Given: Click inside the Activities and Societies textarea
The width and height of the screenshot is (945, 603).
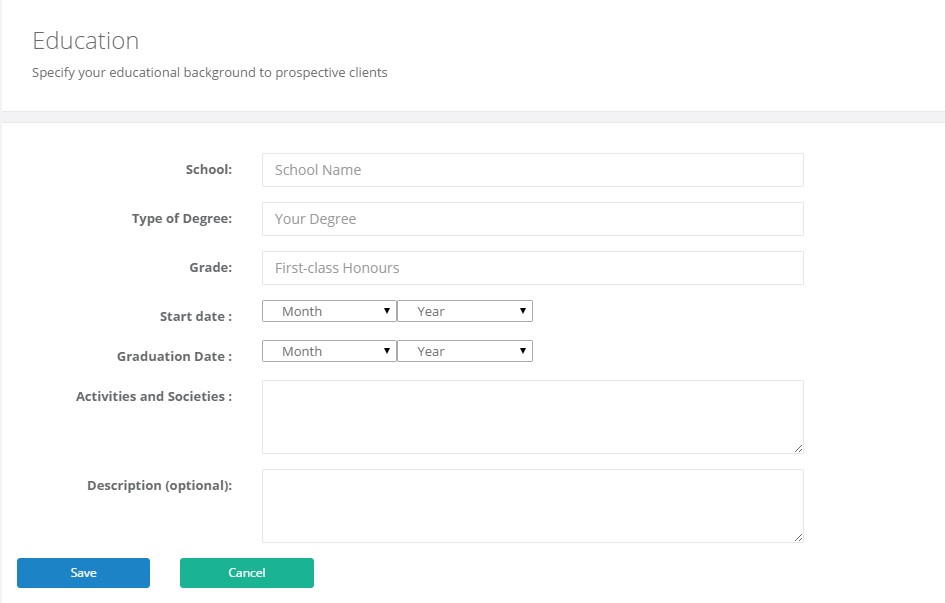Looking at the screenshot, I should coord(533,417).
